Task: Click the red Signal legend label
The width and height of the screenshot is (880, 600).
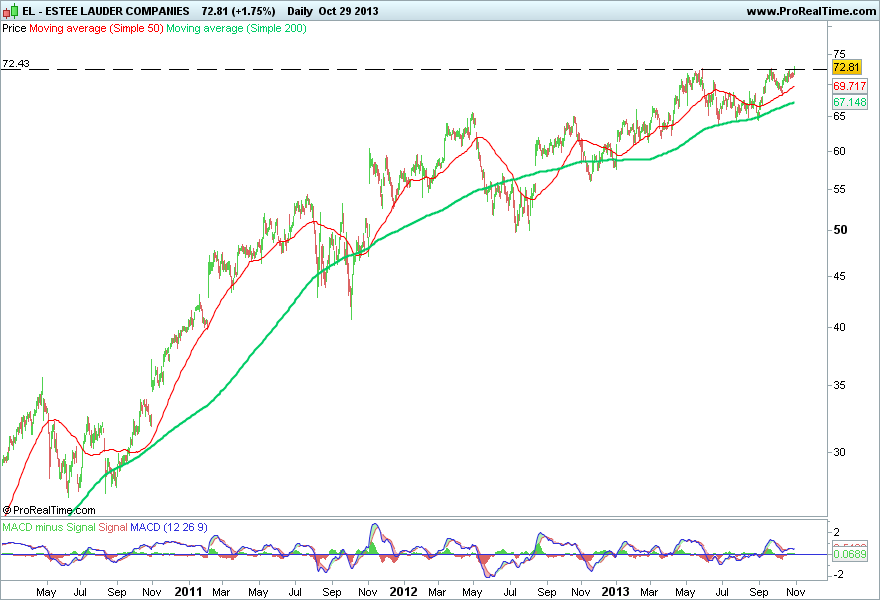Action: click(113, 527)
